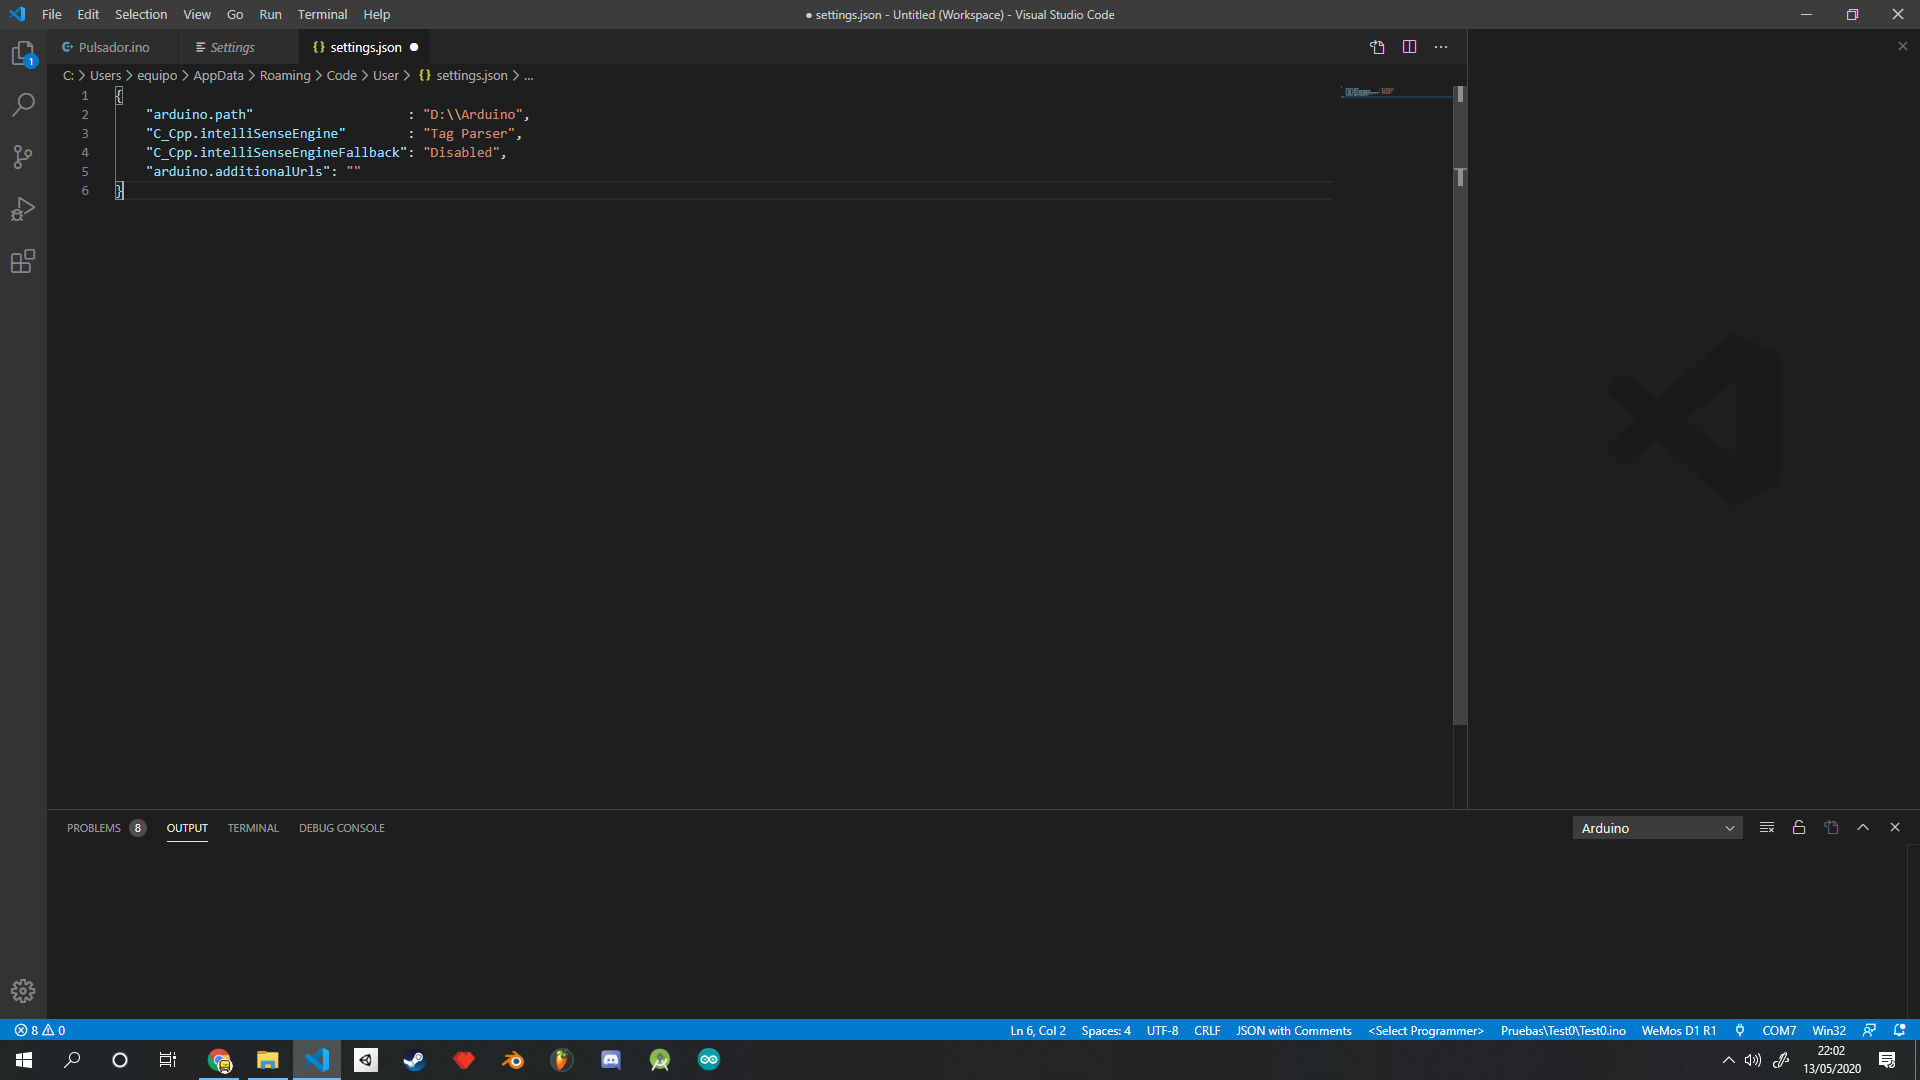Toggle the lock scrolling in Output panel

pos(1798,827)
